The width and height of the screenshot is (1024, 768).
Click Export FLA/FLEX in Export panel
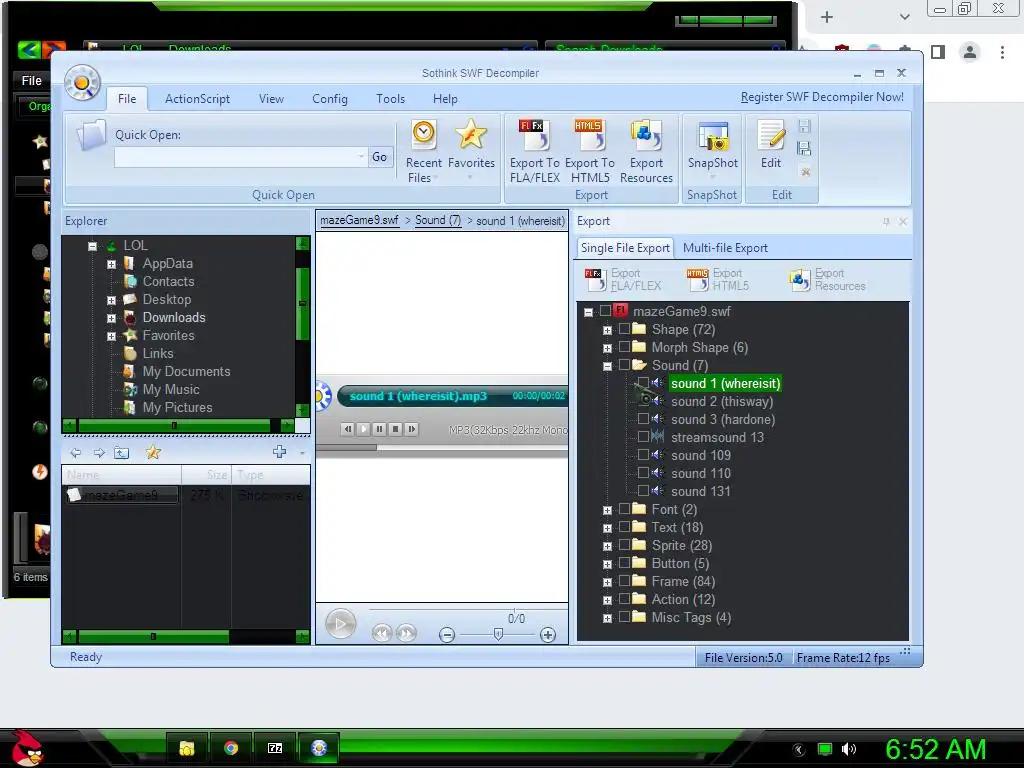623,280
